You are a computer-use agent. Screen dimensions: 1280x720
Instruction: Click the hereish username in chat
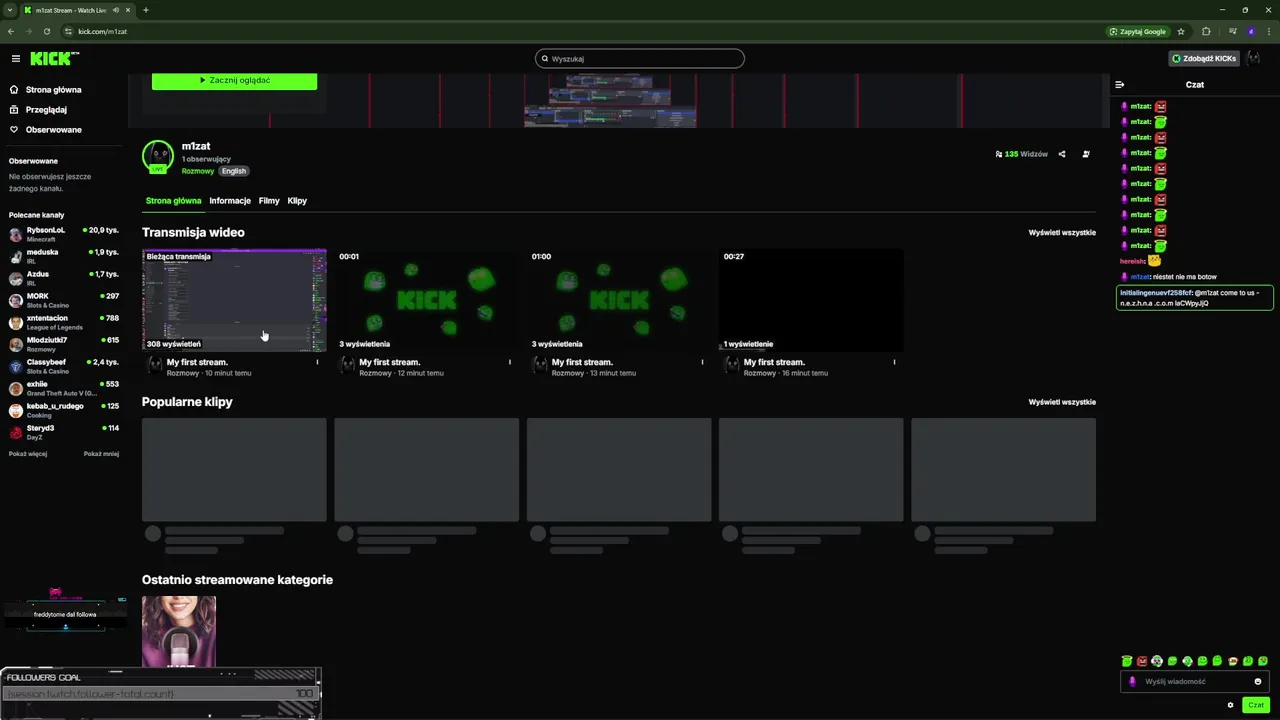1132,261
